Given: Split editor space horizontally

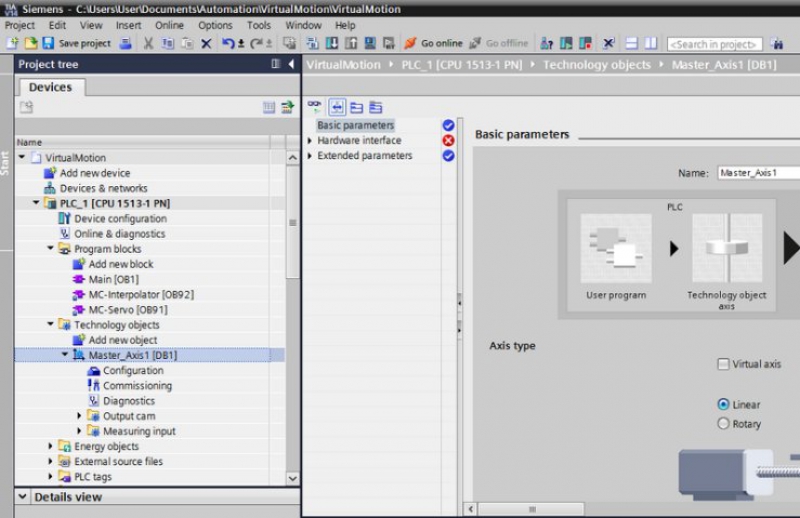Looking at the screenshot, I should click(x=632, y=43).
